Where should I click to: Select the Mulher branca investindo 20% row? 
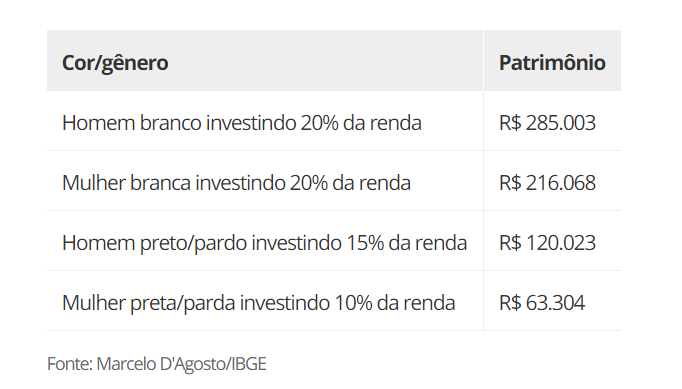click(334, 181)
